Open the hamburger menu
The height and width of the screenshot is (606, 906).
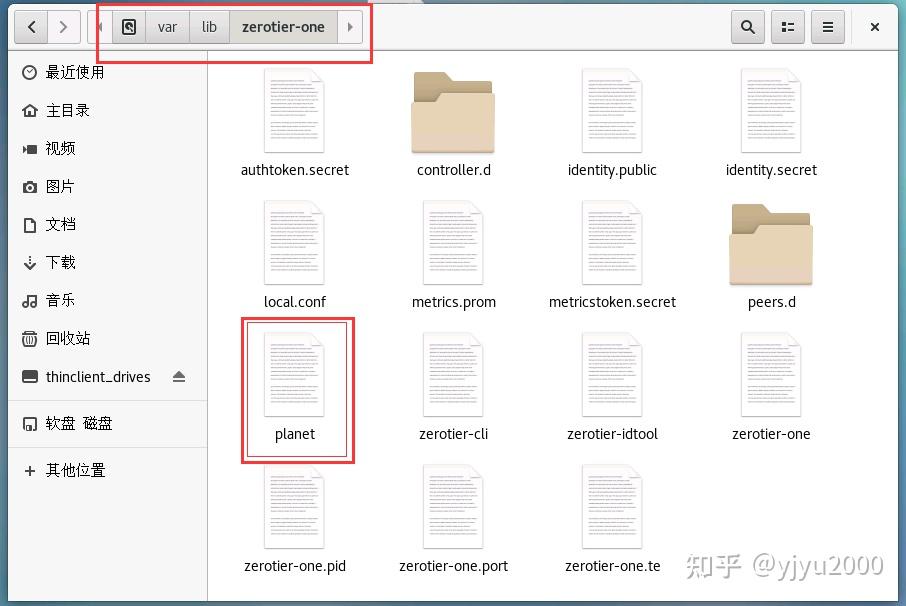(x=828, y=27)
